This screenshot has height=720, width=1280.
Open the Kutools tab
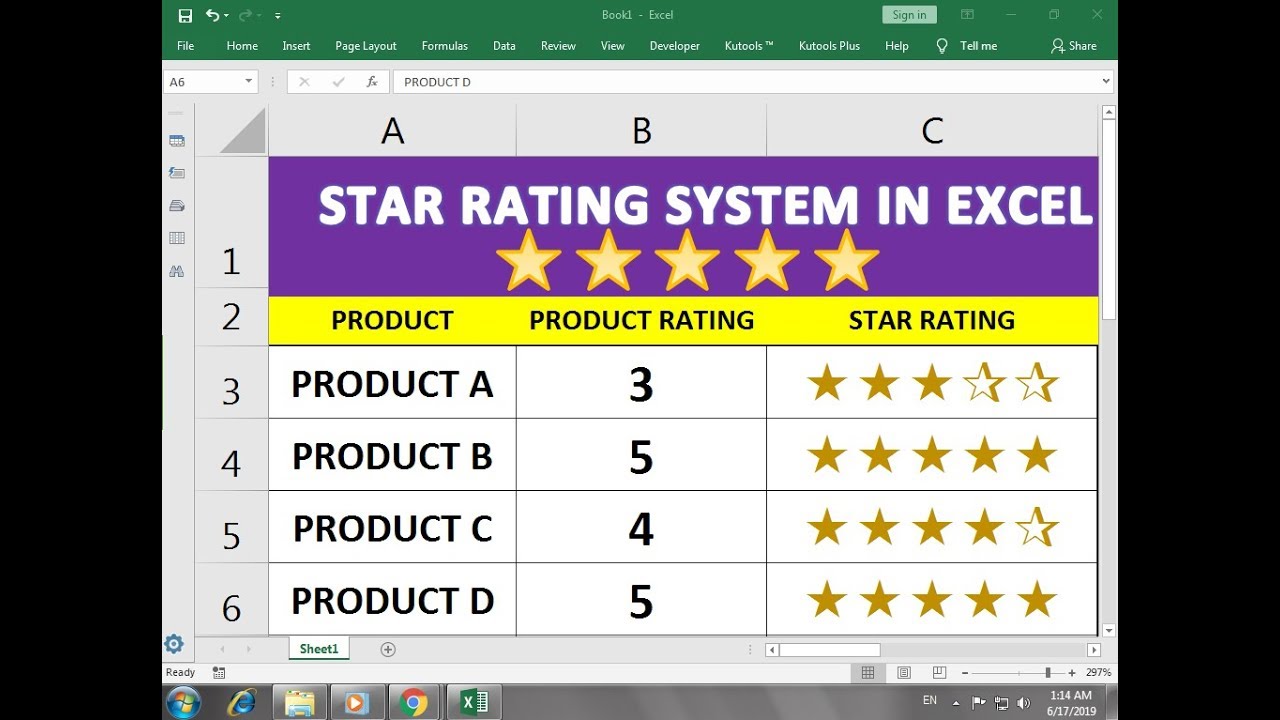pos(749,46)
